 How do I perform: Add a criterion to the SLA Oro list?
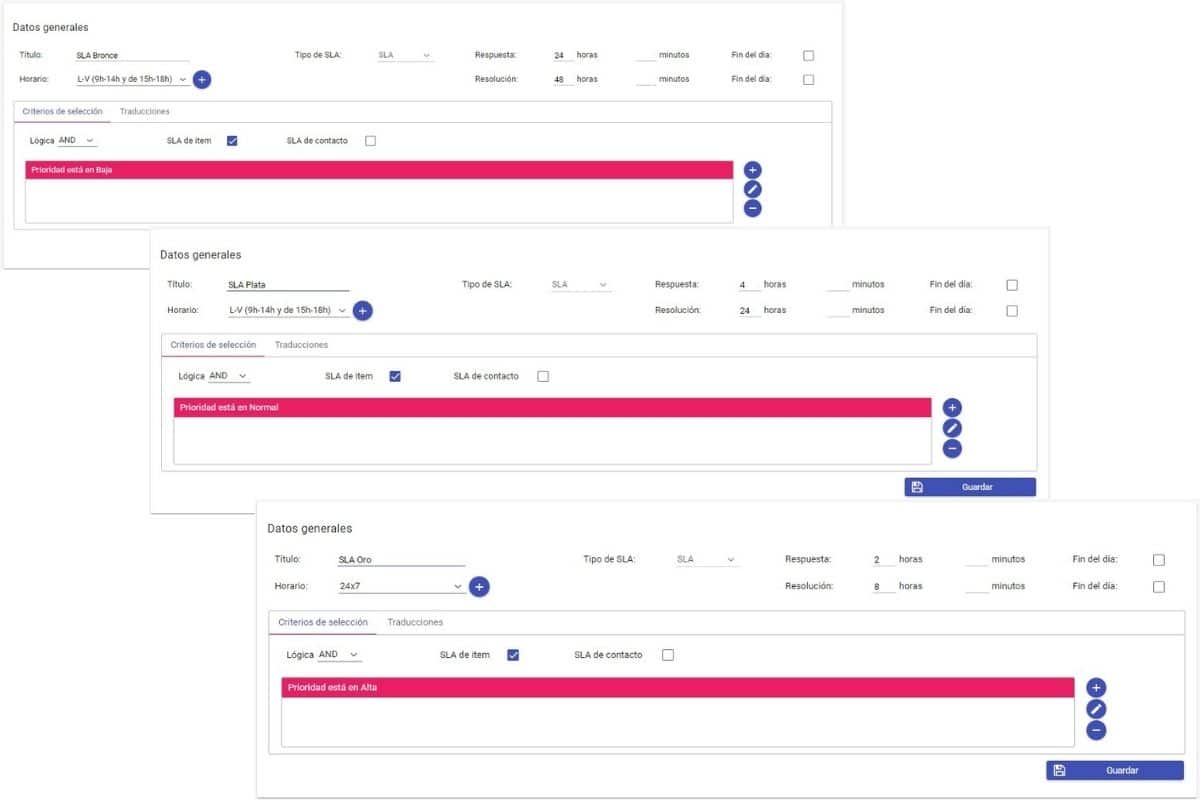1096,687
